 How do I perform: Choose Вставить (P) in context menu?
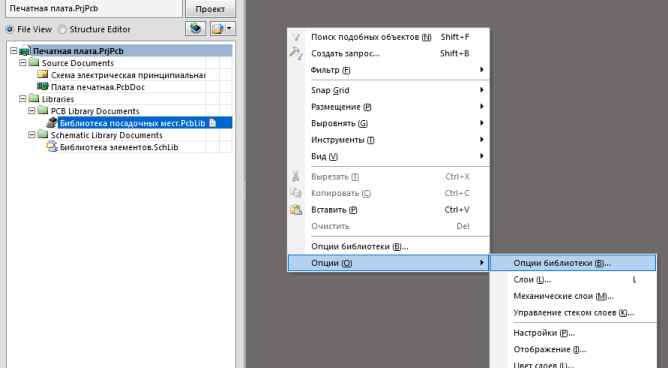pyautogui.click(x=389, y=210)
